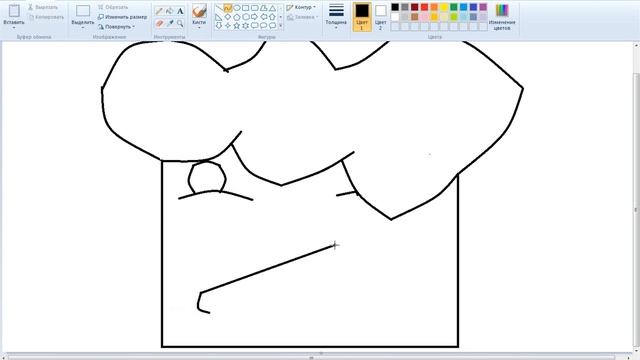The height and width of the screenshot is (360, 640).
Task: Choose the Oval callout shape
Action: point(264,26)
